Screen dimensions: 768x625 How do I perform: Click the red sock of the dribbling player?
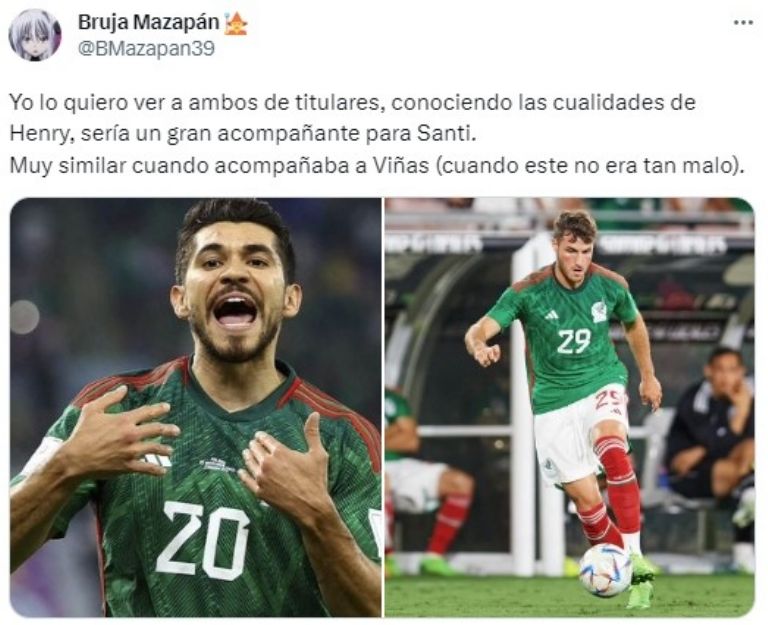[619, 486]
